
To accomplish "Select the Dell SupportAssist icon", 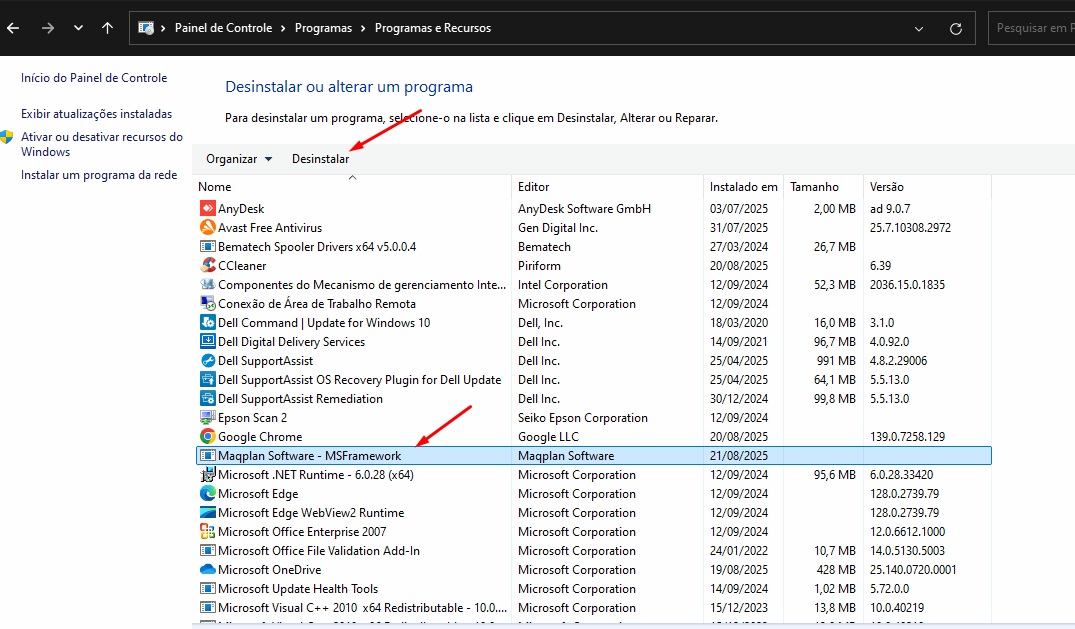I will pos(207,360).
